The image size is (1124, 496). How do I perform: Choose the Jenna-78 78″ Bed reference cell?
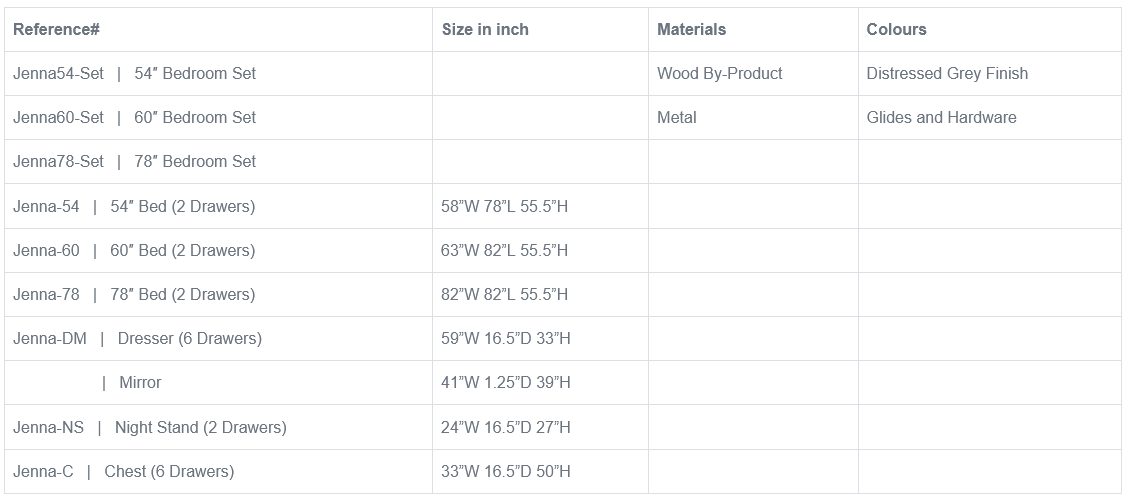(134, 294)
